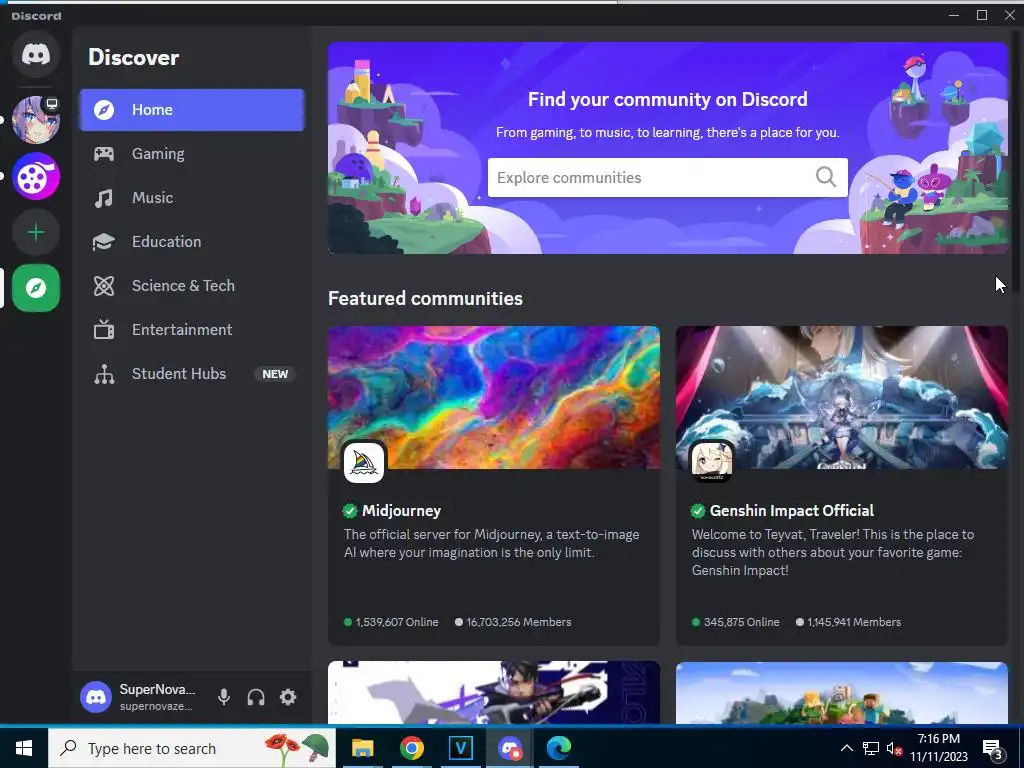Screen dimensions: 1024x768
Task: Open File Explorer from the taskbar
Action: tap(362, 748)
